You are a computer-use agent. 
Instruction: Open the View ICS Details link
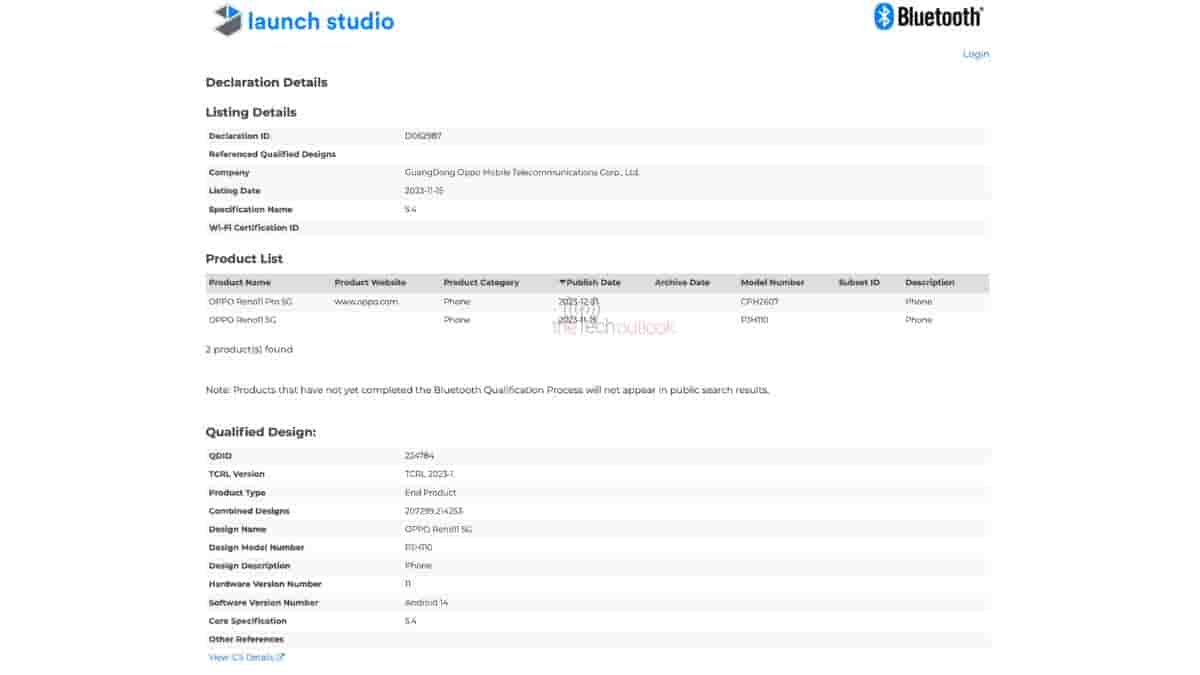[240, 657]
